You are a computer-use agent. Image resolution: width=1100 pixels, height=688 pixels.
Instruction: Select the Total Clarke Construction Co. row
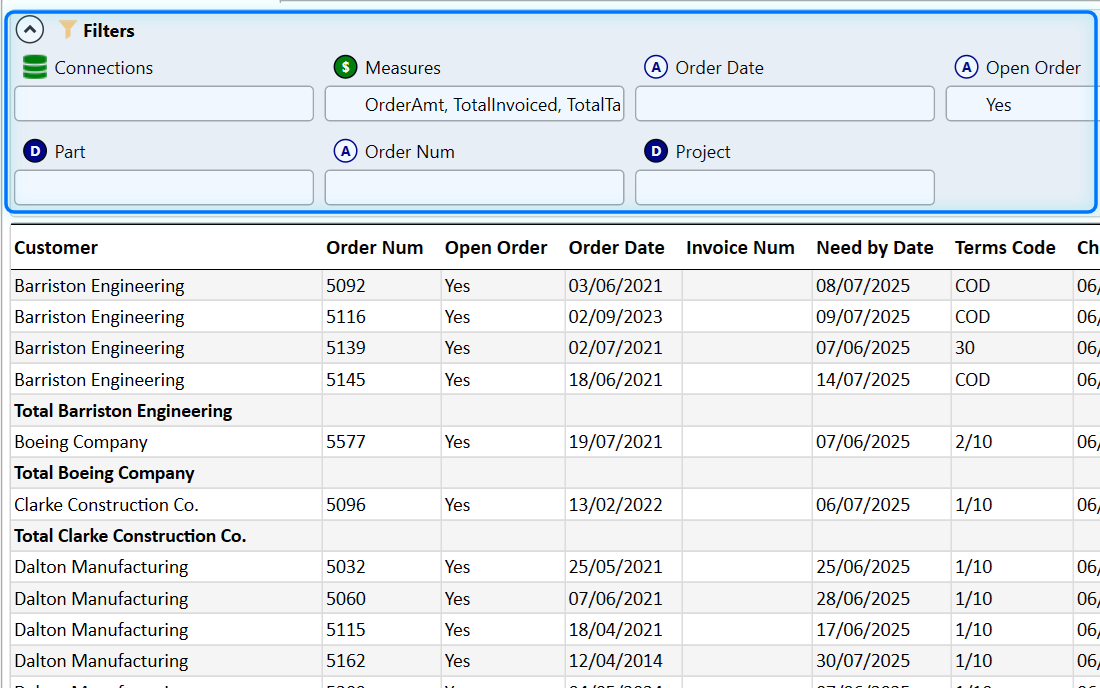click(555, 536)
